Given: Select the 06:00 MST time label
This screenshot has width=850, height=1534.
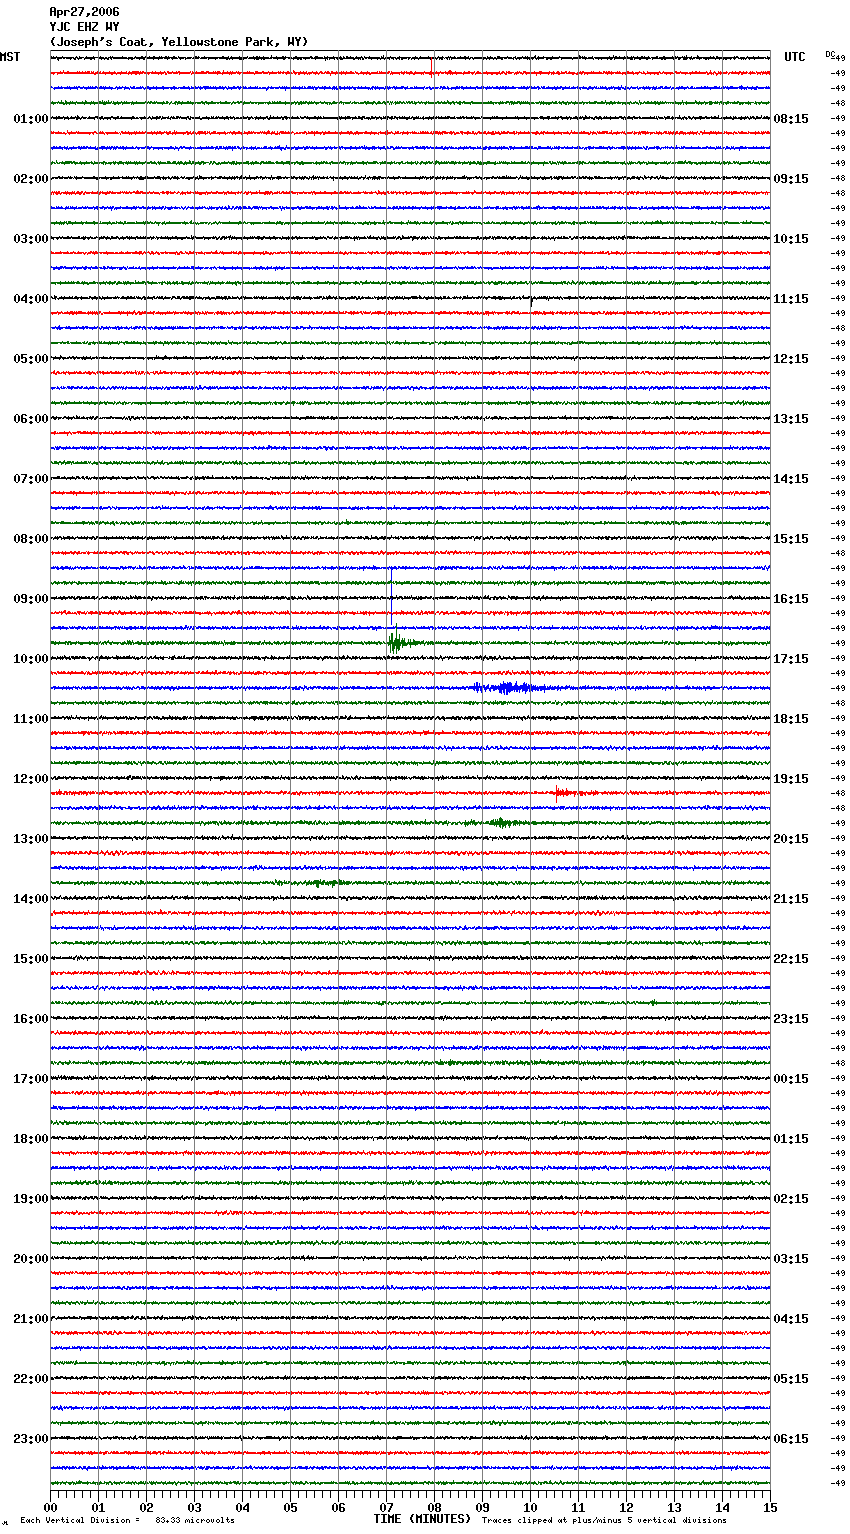Looking at the screenshot, I should point(31,419).
